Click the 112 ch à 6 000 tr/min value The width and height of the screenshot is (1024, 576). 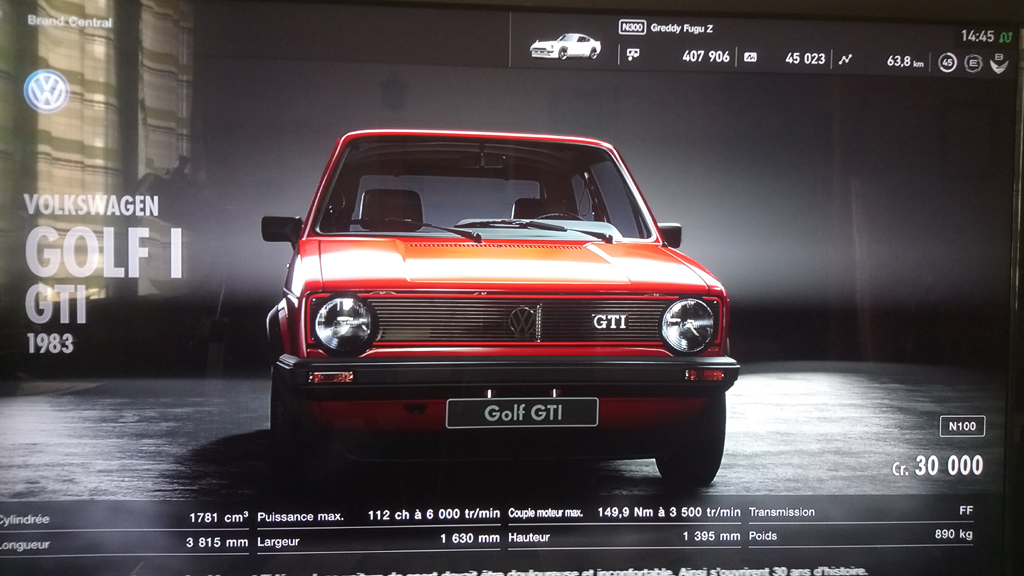pos(434,515)
